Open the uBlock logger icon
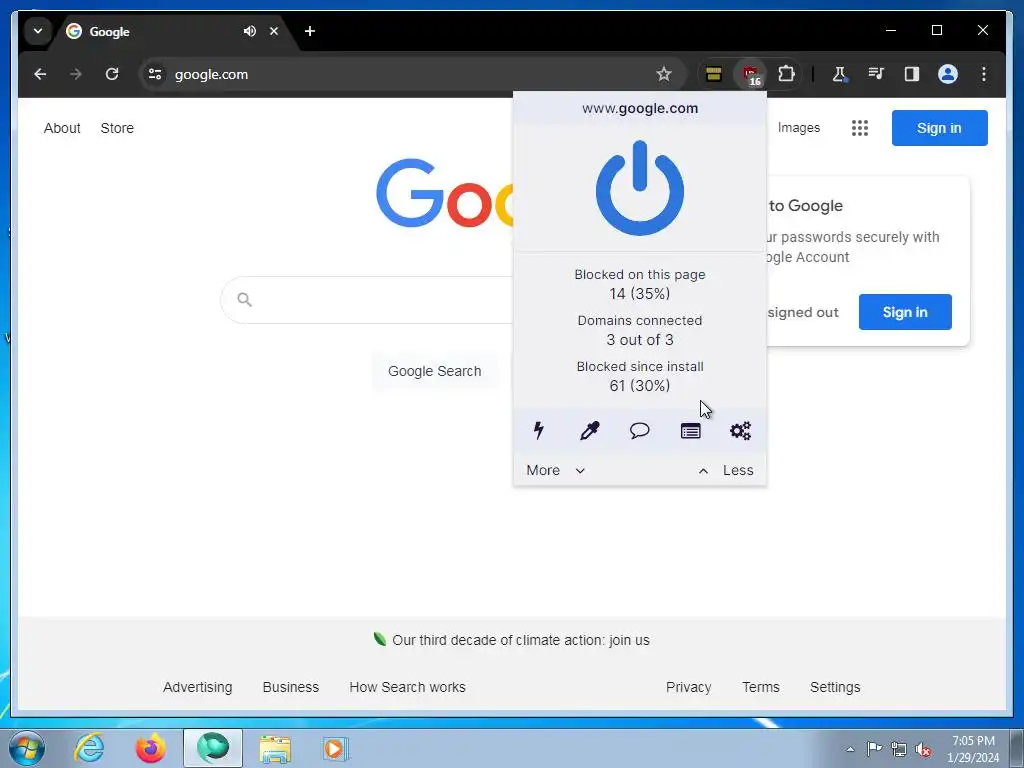The image size is (1024, 768). click(690, 430)
